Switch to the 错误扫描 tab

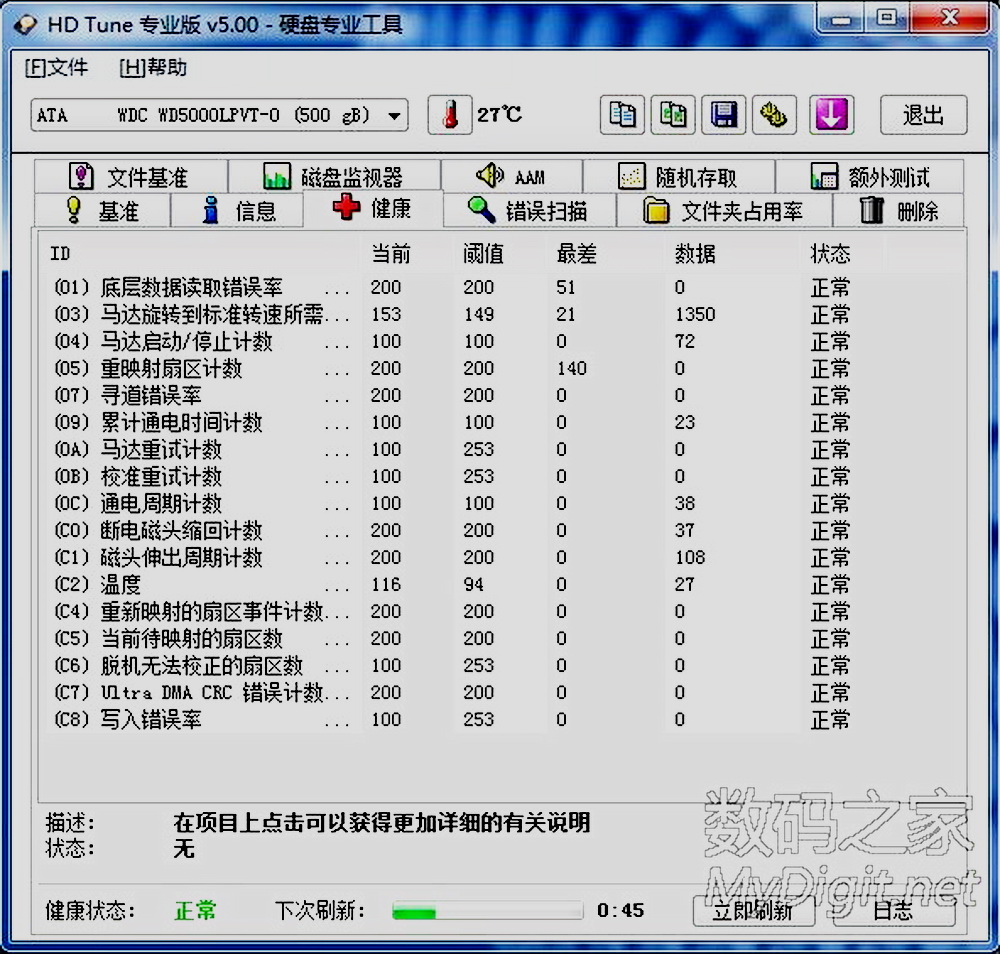click(529, 210)
